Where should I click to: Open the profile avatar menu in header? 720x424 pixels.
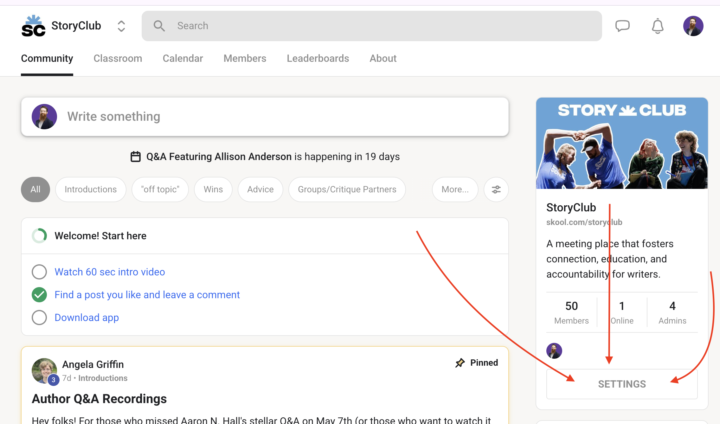point(693,26)
